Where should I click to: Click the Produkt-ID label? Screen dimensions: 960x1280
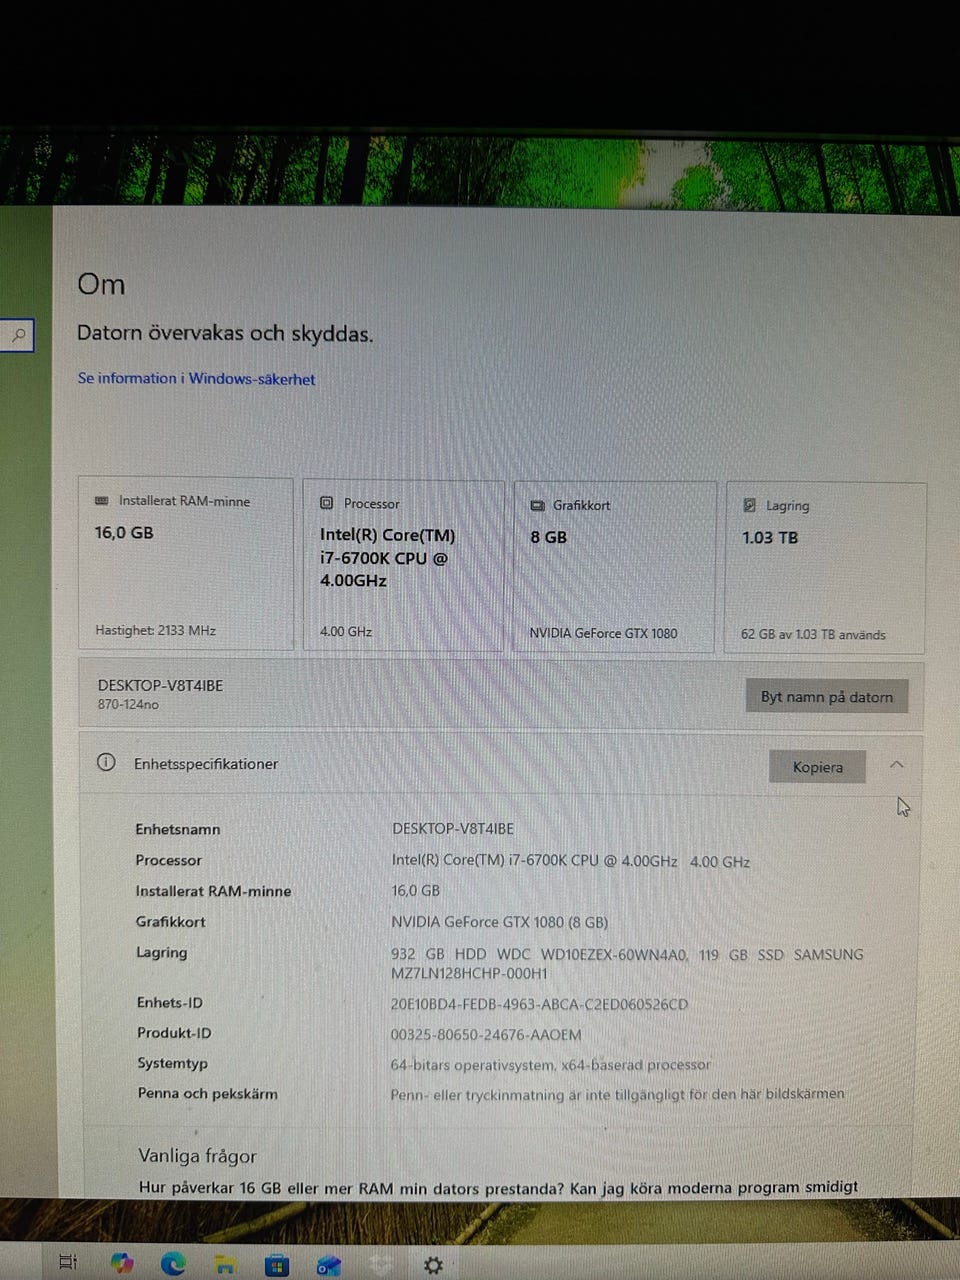pos(174,1033)
